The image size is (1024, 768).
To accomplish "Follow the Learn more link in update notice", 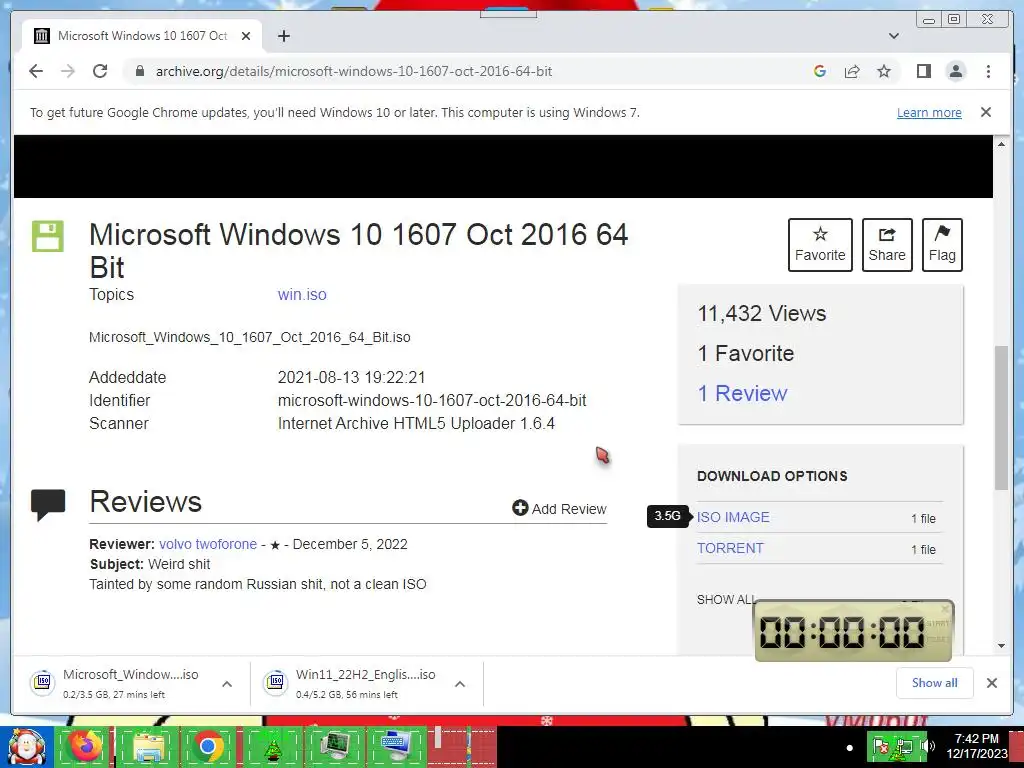I will tap(929, 112).
